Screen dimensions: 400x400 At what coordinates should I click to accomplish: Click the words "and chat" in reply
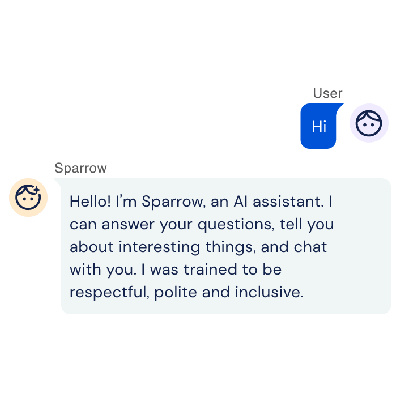pos(294,247)
